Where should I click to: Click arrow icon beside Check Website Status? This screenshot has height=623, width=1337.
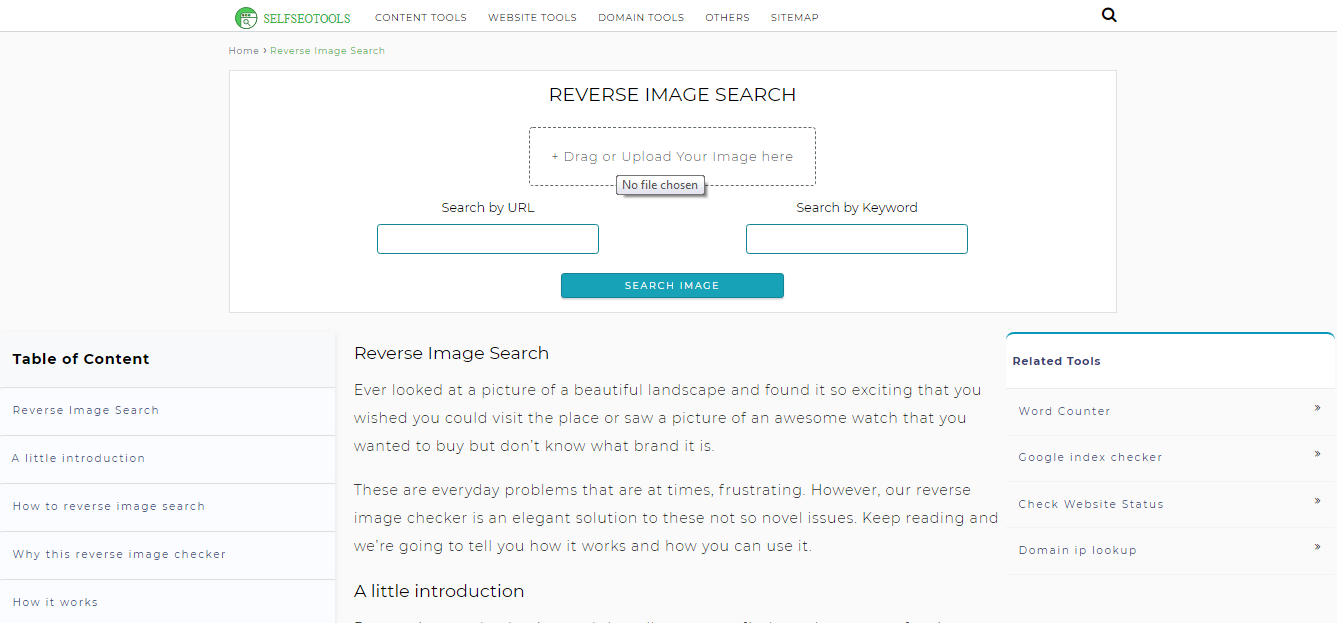pyautogui.click(x=1317, y=501)
